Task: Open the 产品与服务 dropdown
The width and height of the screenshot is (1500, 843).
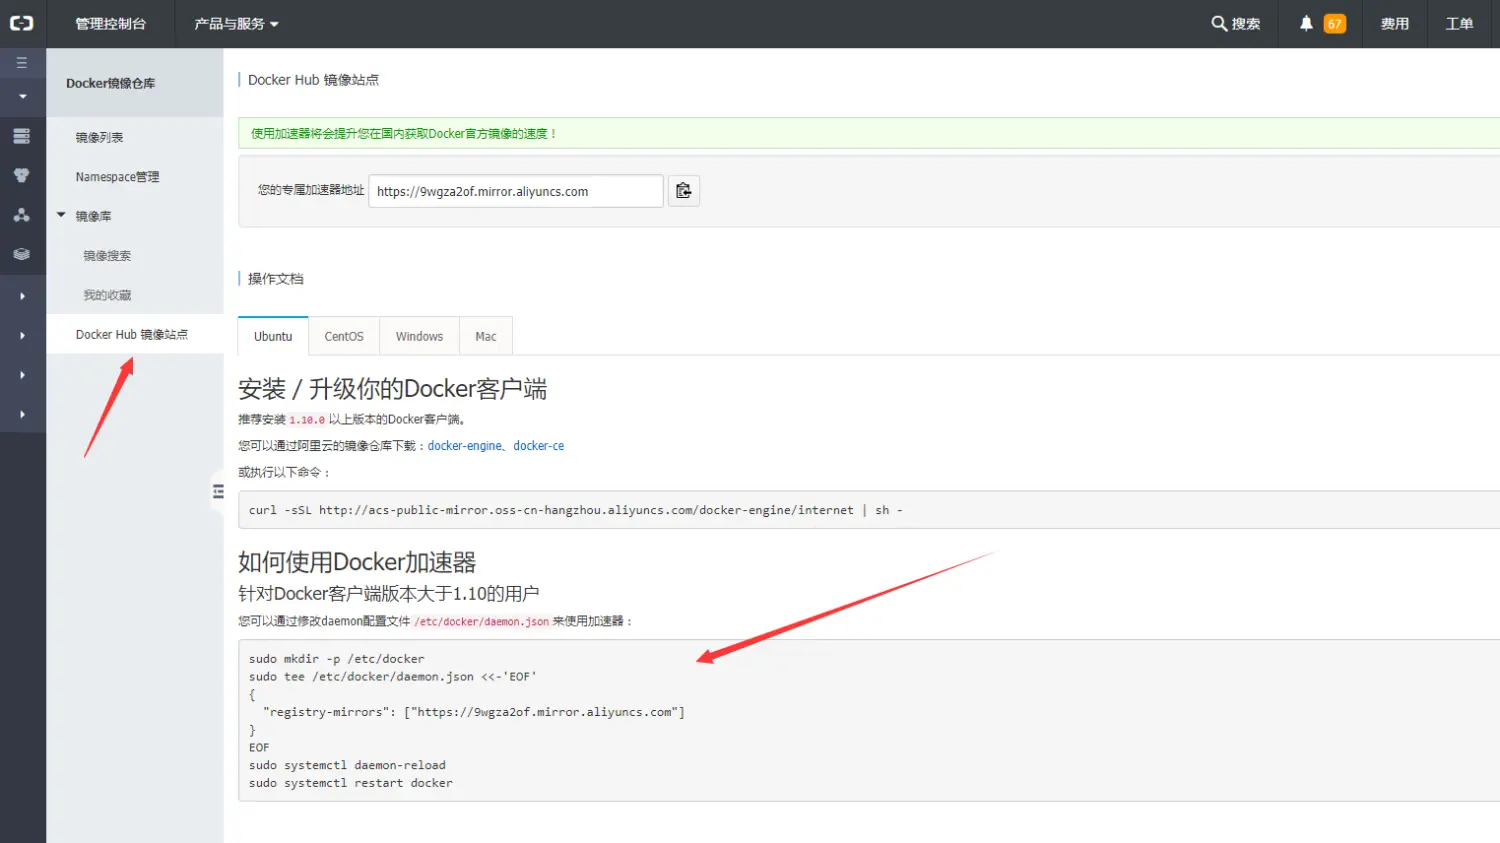Action: tap(236, 23)
